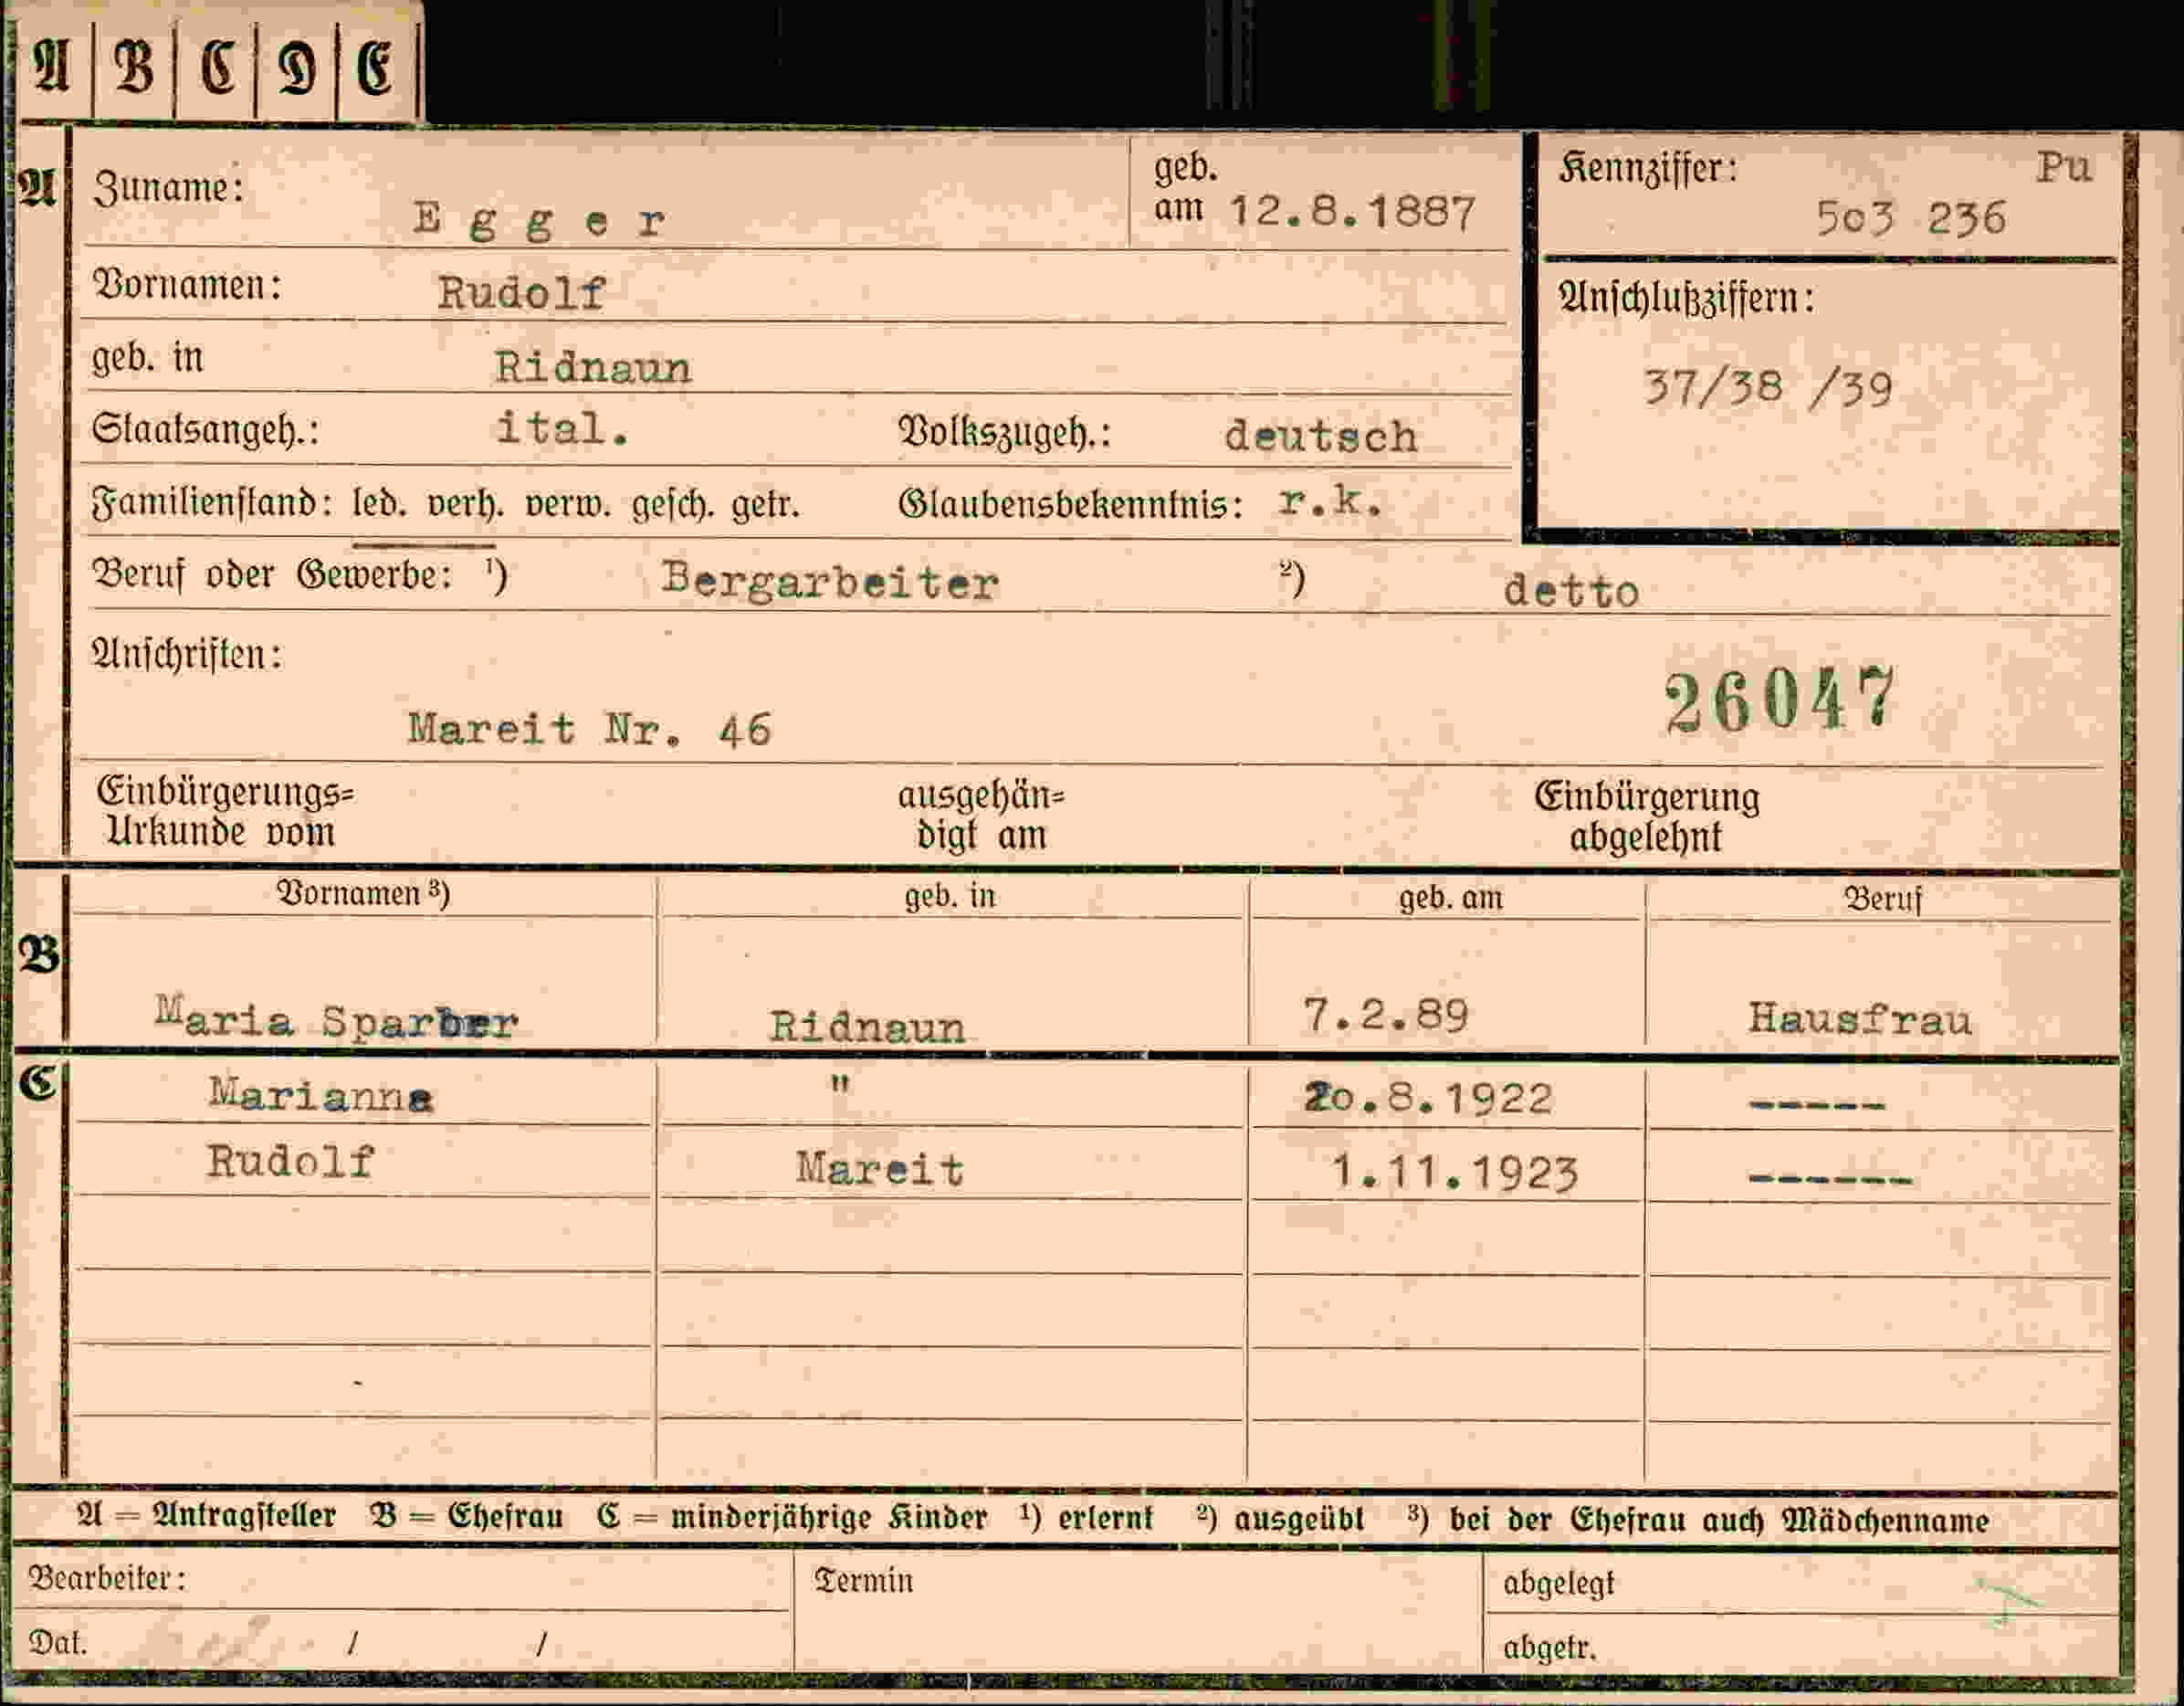Viewport: 2184px width, 1706px height.
Task: Click the child name 'Marianna'
Action: click(320, 1094)
